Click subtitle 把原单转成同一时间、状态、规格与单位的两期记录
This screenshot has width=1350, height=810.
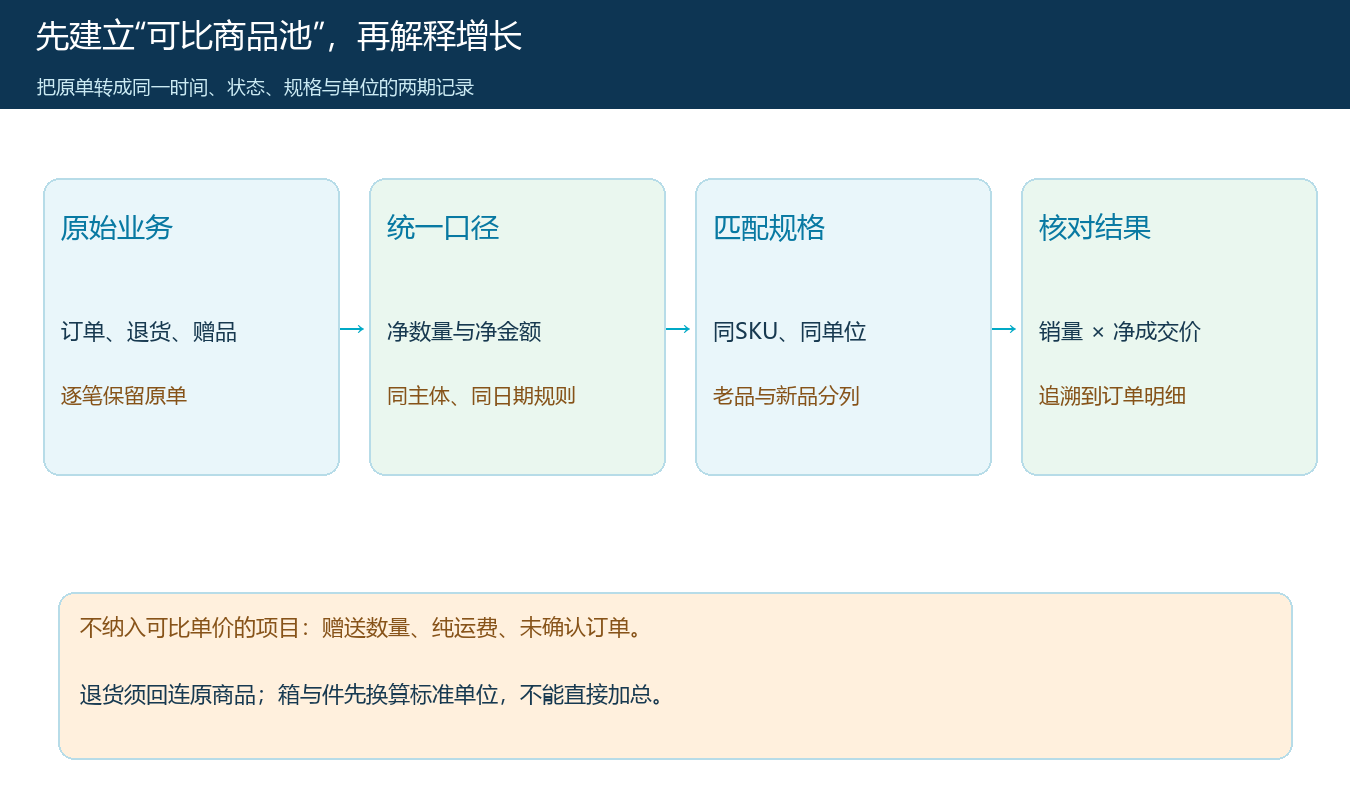[255, 87]
